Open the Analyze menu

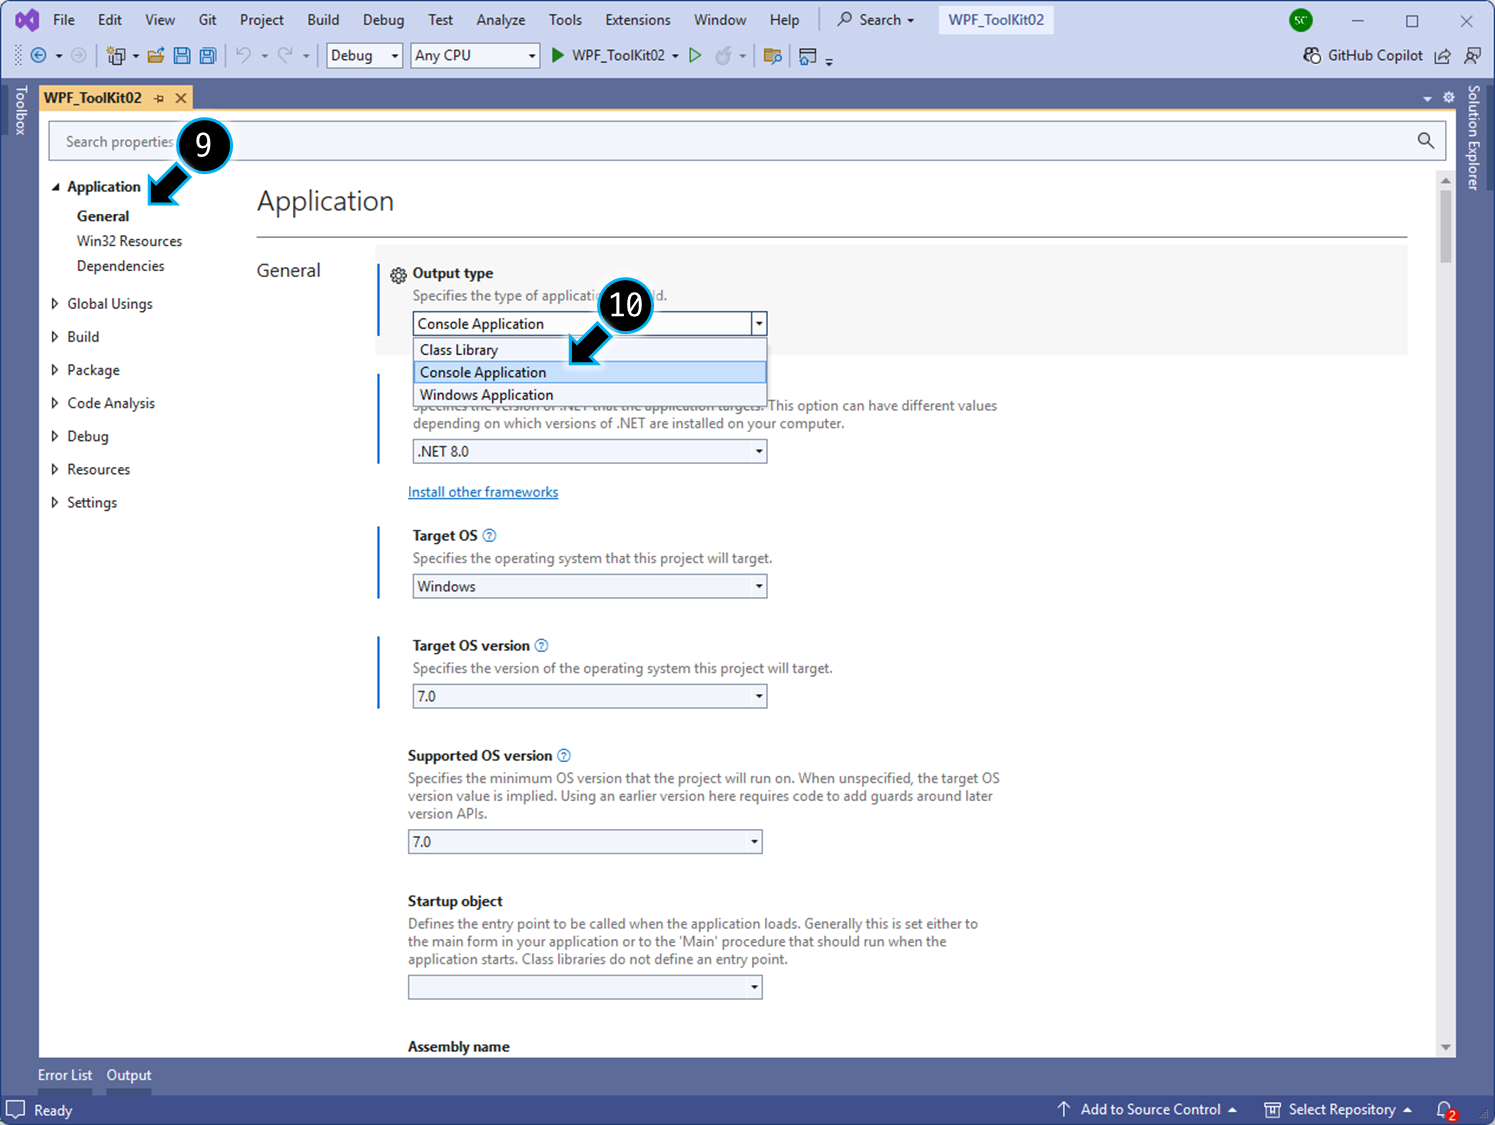[501, 20]
